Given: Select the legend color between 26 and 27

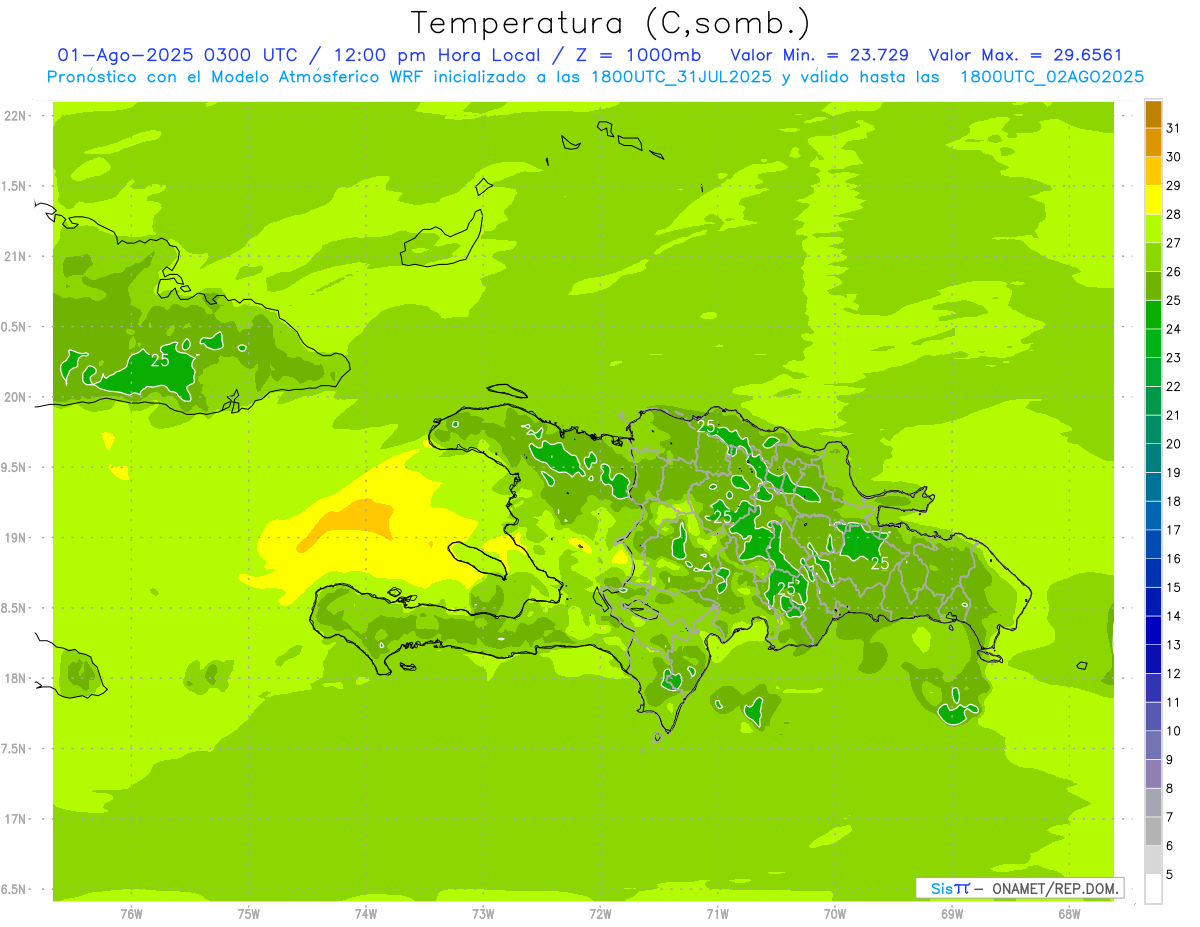Looking at the screenshot, I should (x=1153, y=257).
